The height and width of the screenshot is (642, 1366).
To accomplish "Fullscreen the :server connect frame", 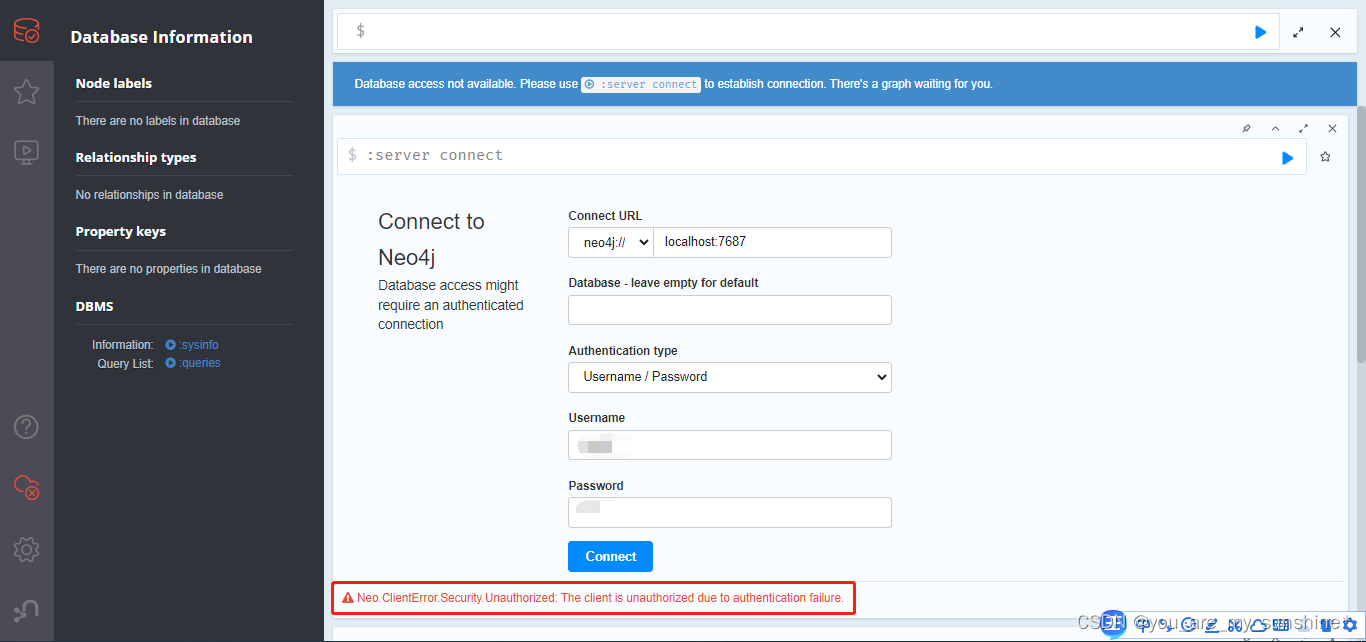I will (x=1303, y=128).
